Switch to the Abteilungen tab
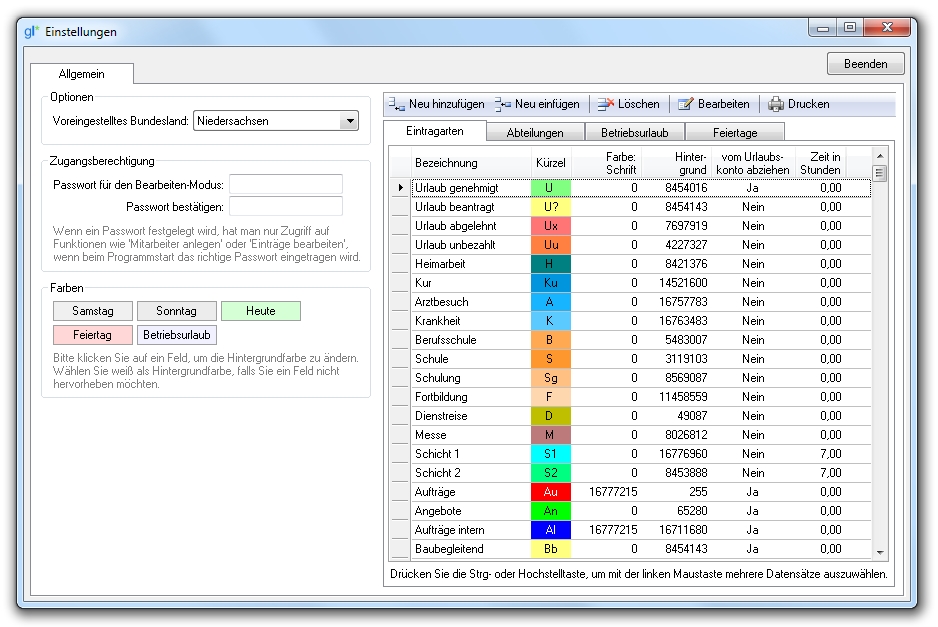938x627 pixels. point(535,132)
